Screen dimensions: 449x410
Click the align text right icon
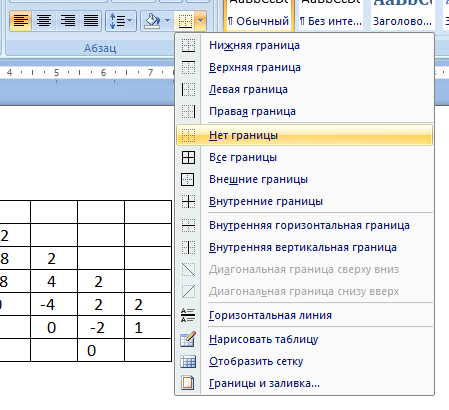click(67, 21)
